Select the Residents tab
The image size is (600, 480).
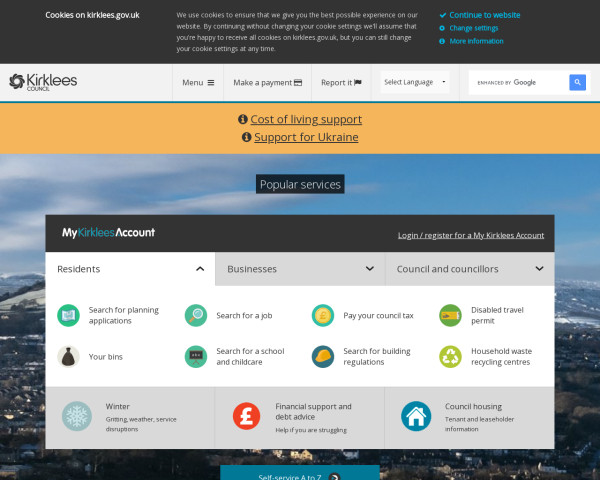[130, 269]
